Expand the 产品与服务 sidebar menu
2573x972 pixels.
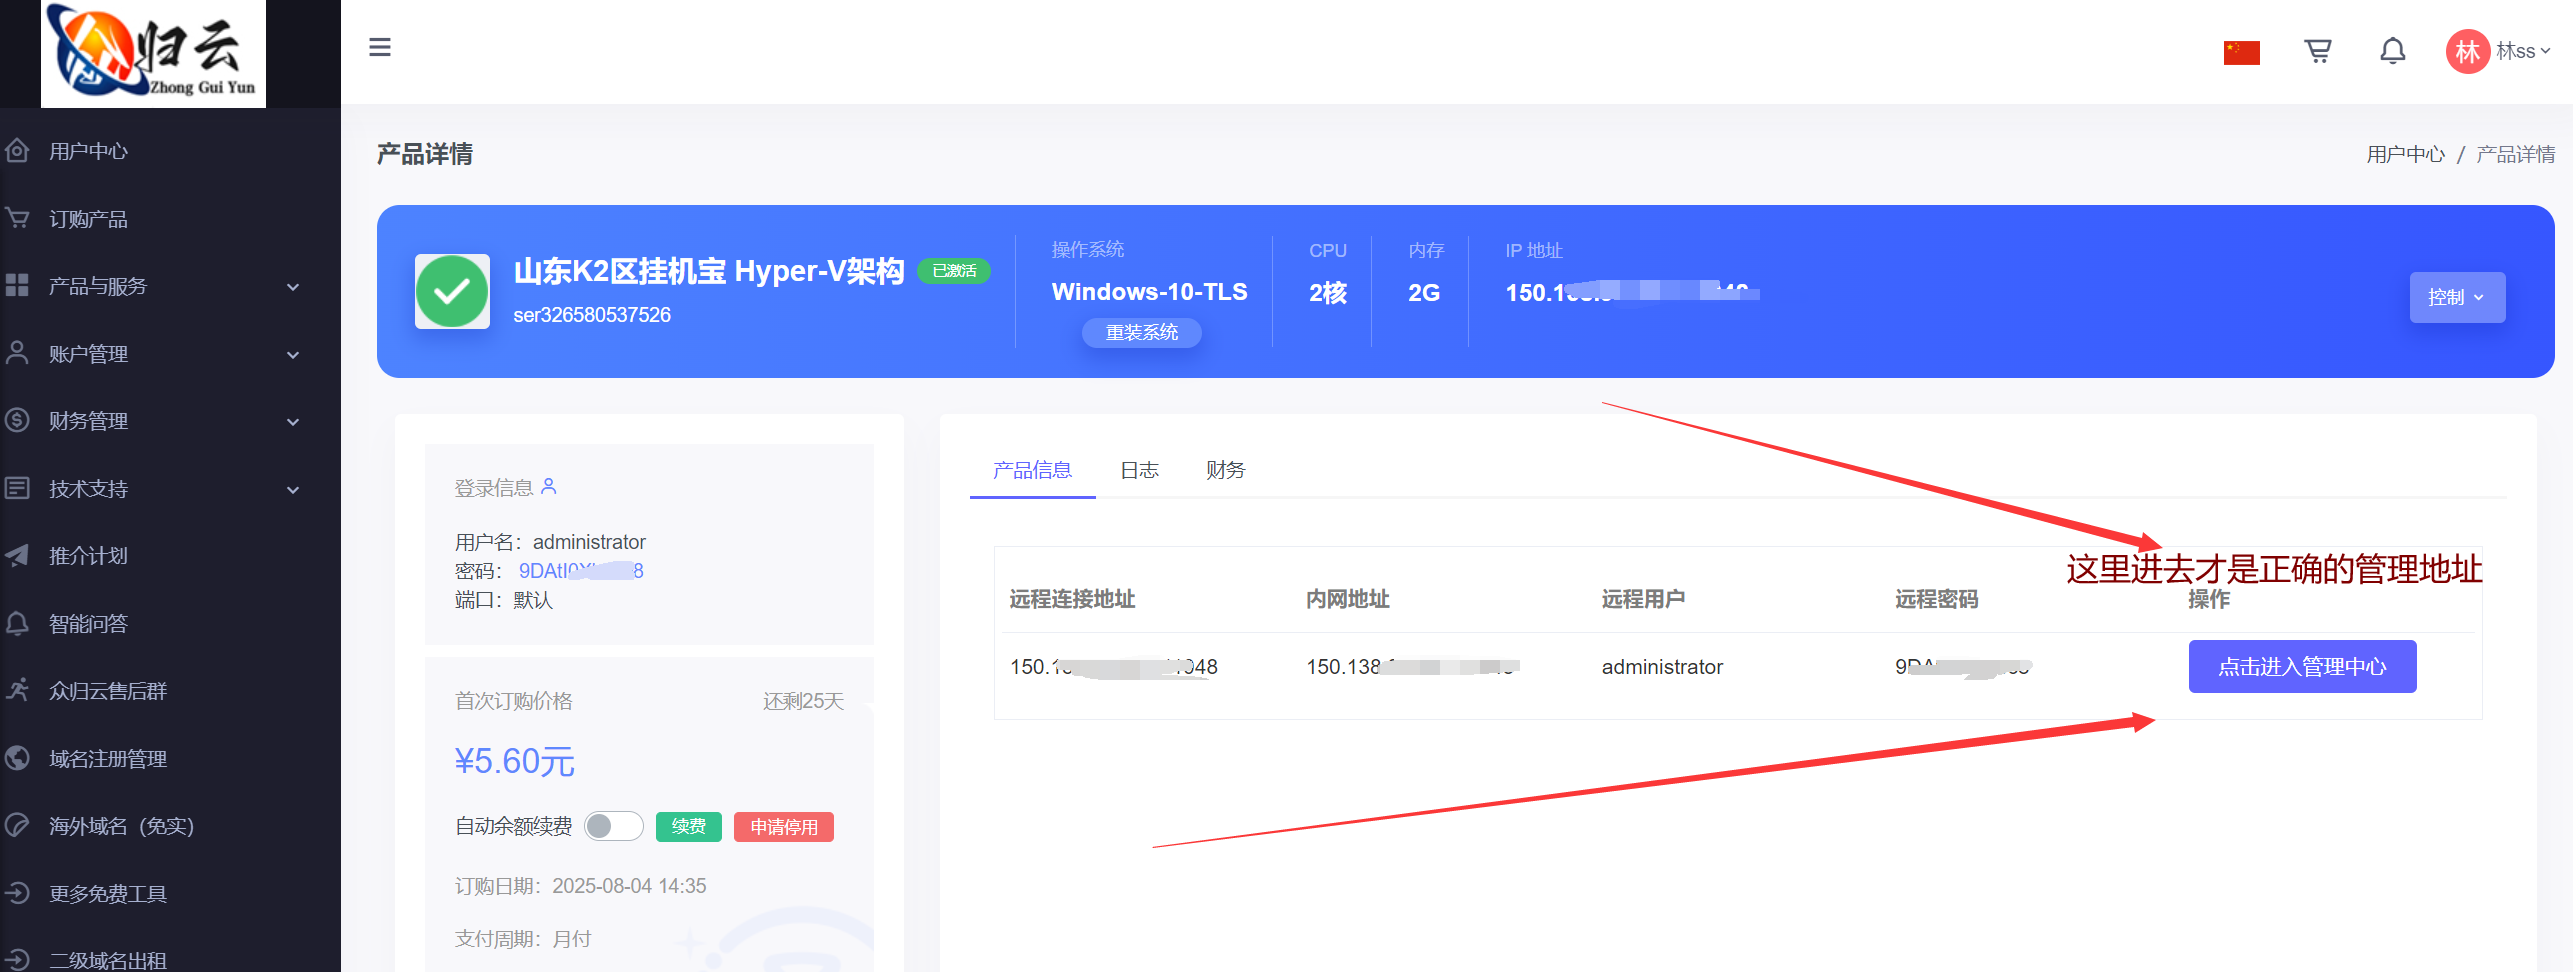(150, 286)
